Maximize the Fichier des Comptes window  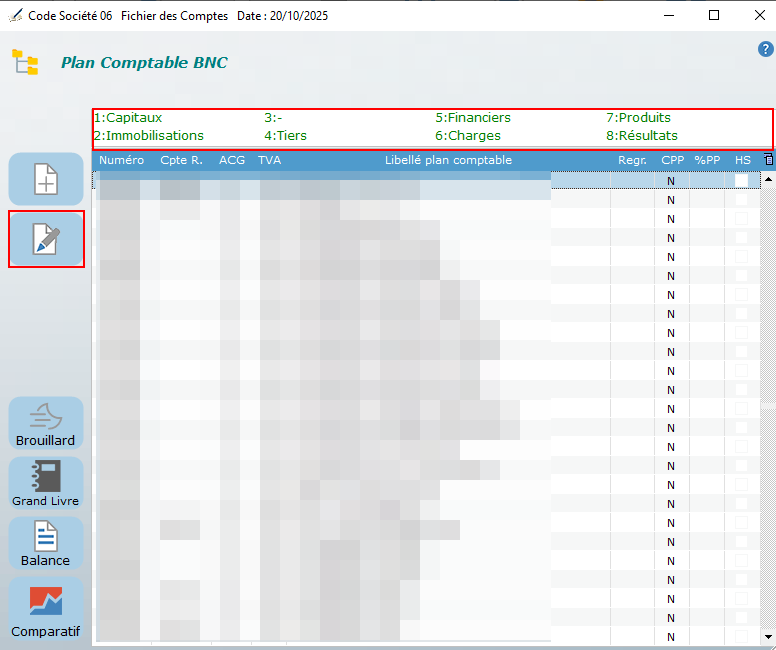(x=714, y=15)
